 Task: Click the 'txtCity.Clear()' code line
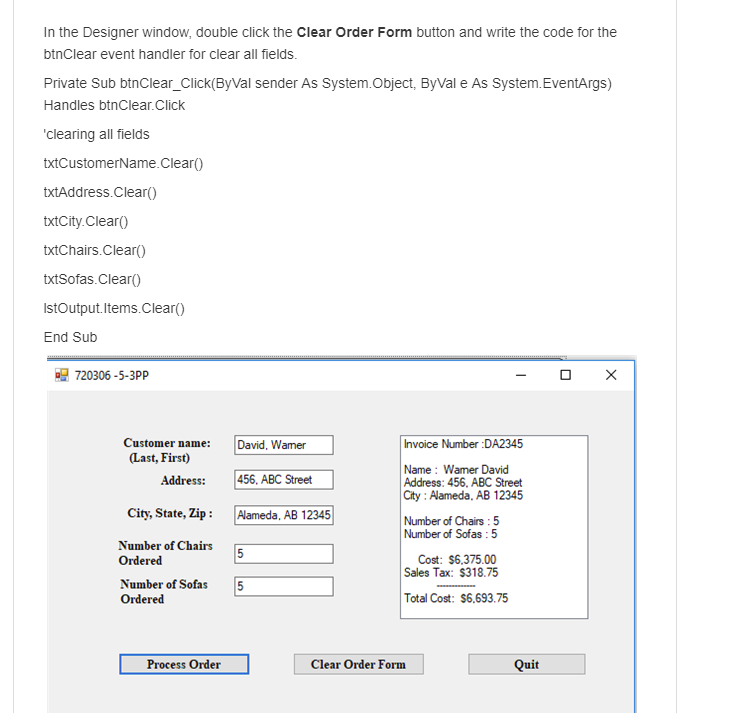[x=86, y=221]
